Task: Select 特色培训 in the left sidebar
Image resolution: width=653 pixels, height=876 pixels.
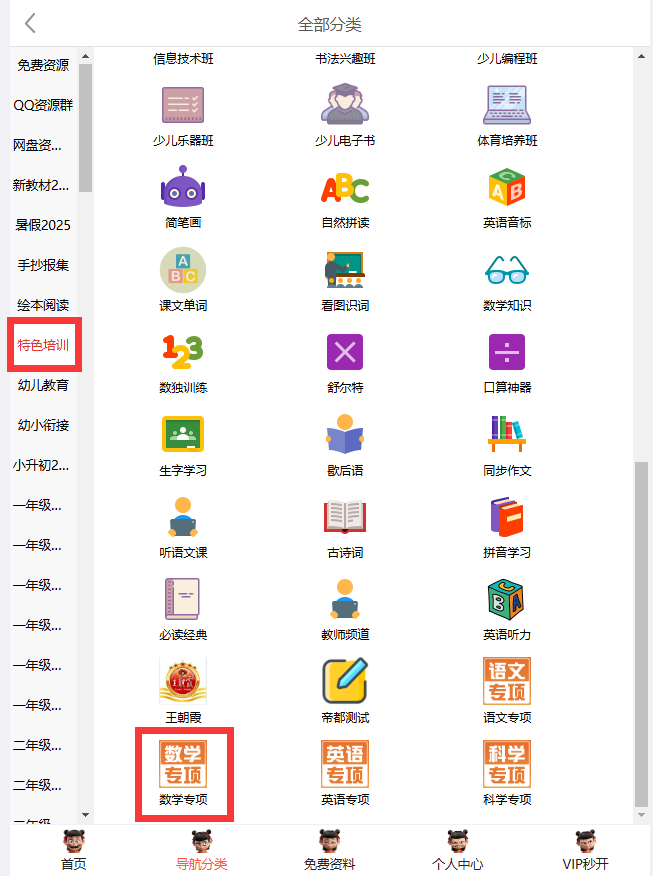Action: pos(43,345)
